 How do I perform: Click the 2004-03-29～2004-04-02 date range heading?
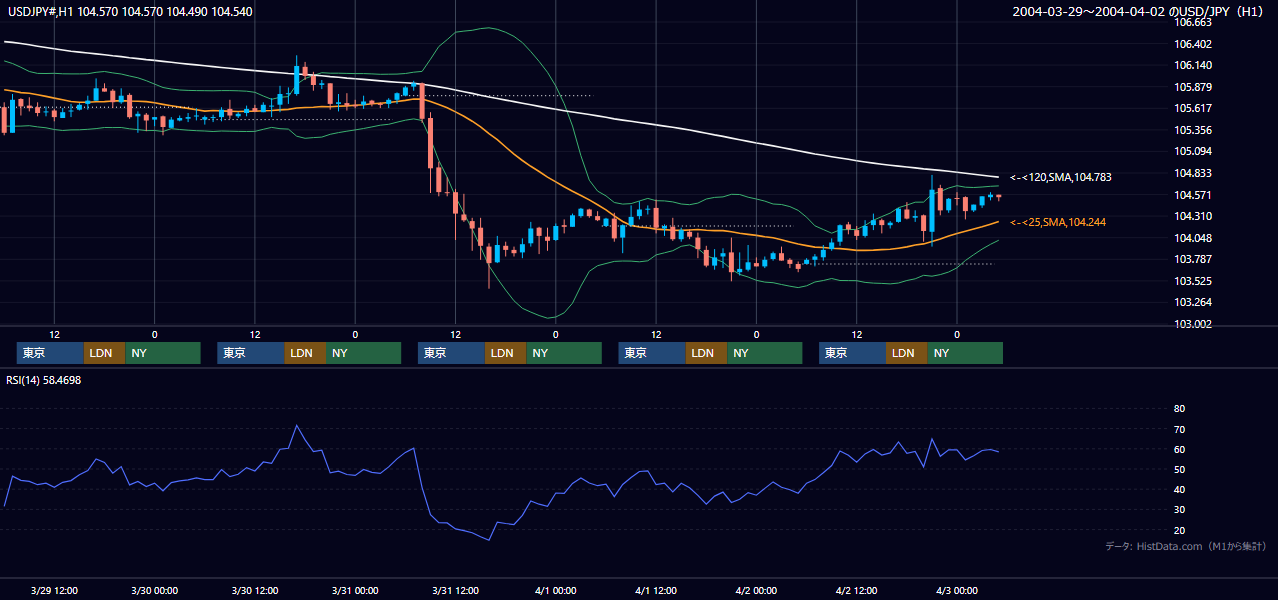(1139, 11)
